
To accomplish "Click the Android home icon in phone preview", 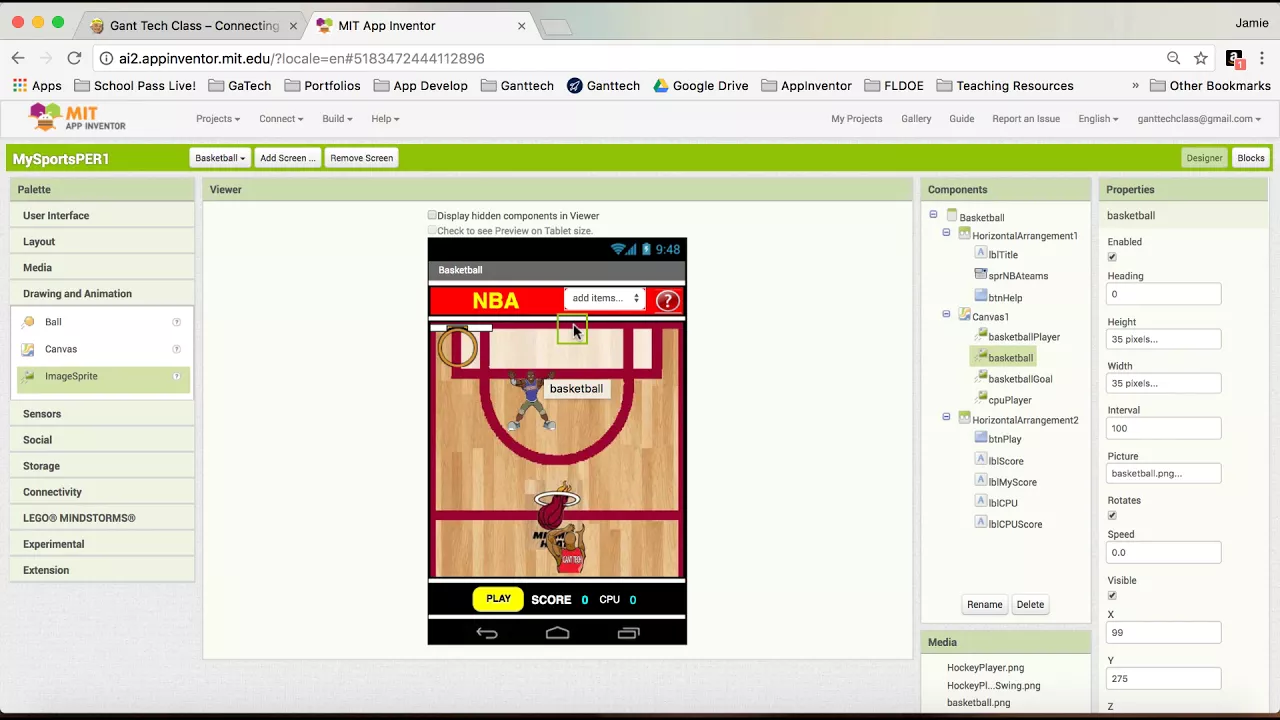I will pos(557,632).
